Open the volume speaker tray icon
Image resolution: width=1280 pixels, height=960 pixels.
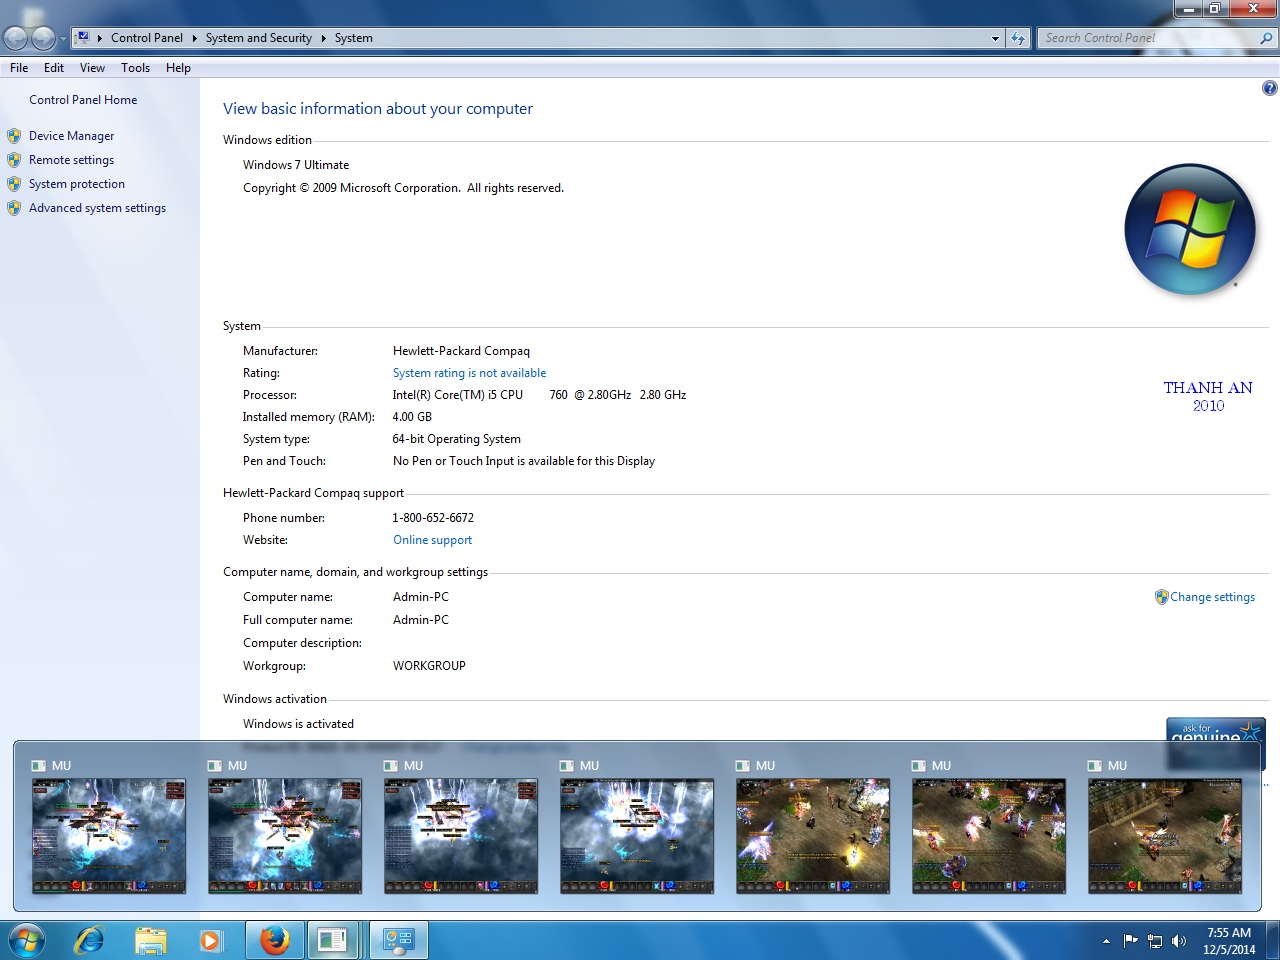point(1179,940)
